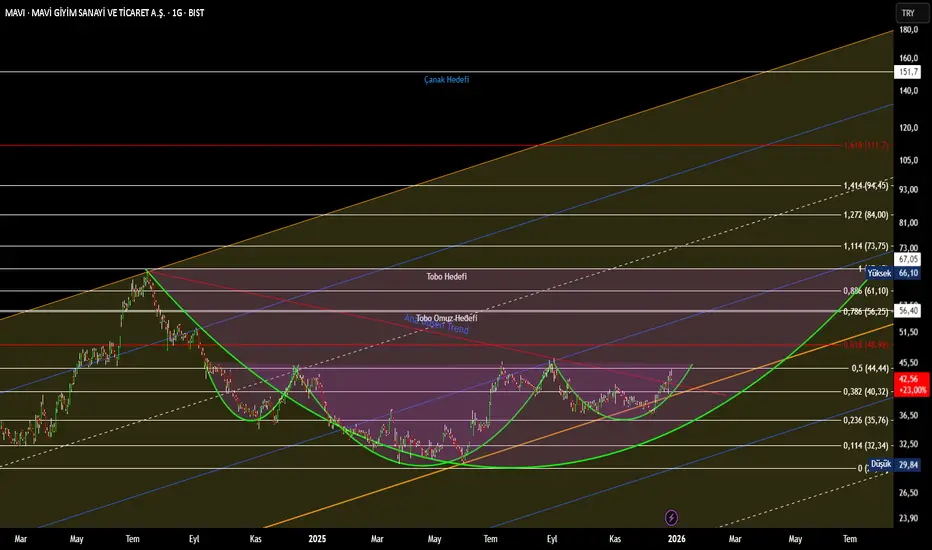932x550 pixels.
Task: Select the Tobo Omuz Hedefi label
Action: point(447,318)
